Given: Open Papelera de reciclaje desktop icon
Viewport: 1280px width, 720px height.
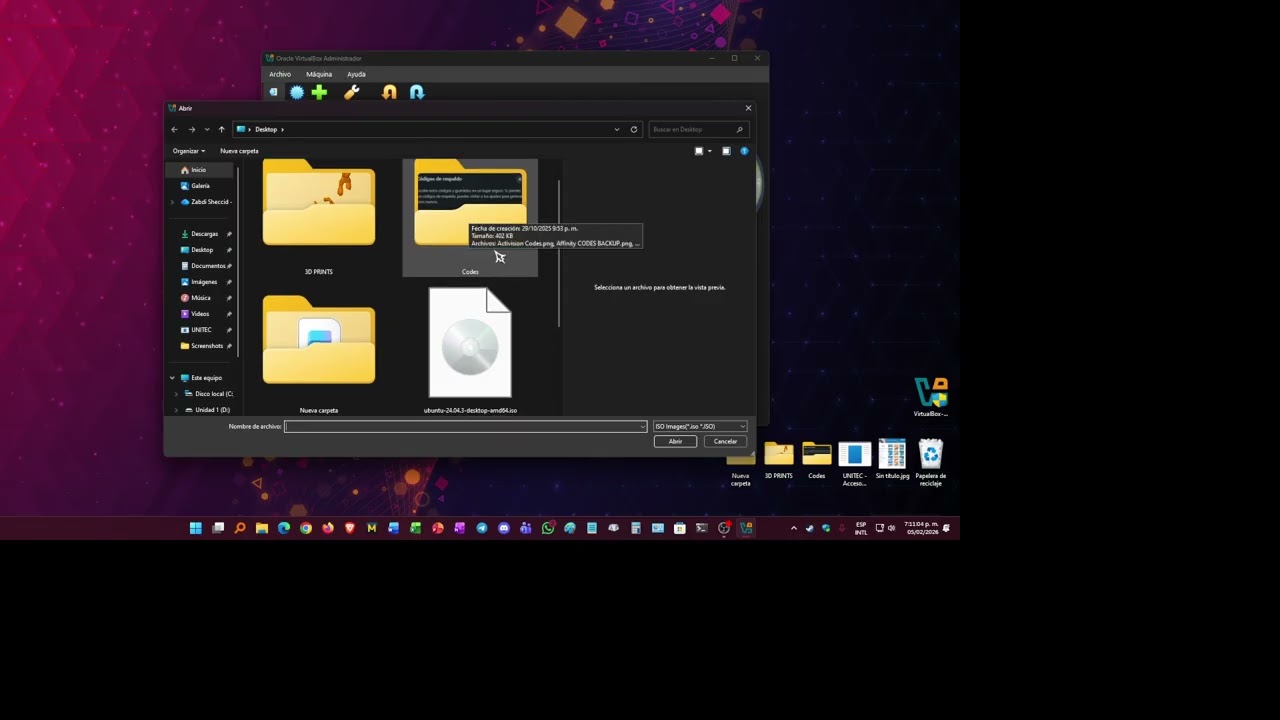Looking at the screenshot, I should tap(931, 463).
